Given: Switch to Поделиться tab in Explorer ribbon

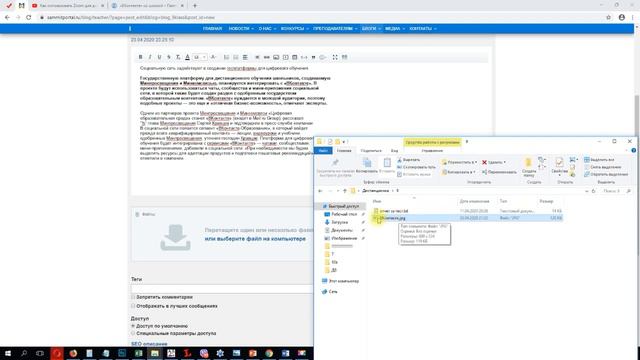Looking at the screenshot, I should point(371,151).
